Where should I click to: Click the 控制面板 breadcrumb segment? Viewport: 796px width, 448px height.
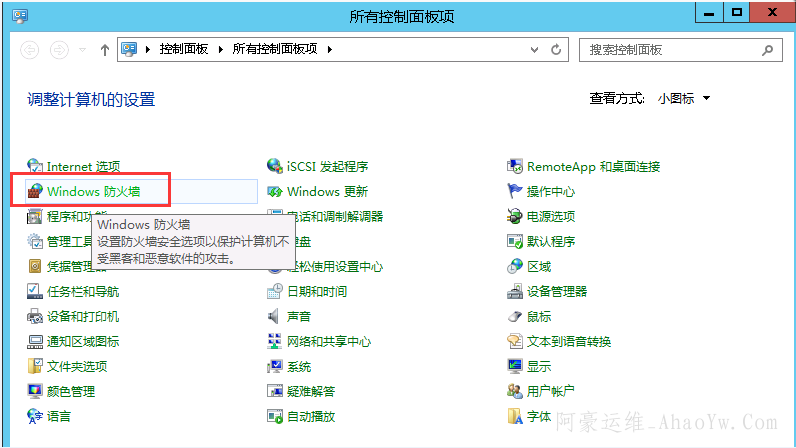pyautogui.click(x=184, y=49)
